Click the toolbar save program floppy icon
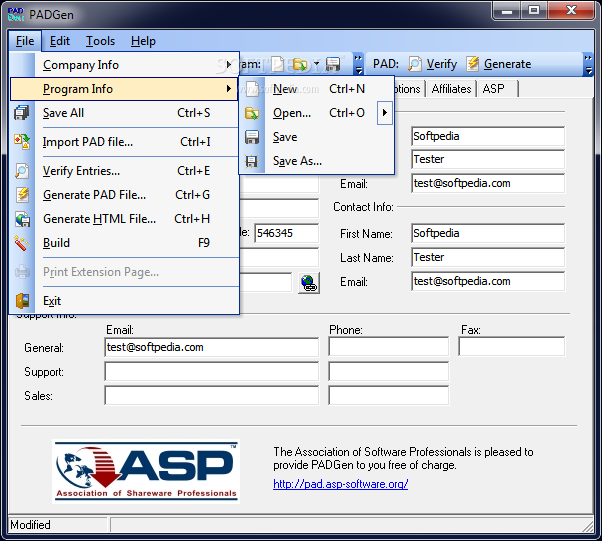The image size is (602, 541). coord(333,64)
